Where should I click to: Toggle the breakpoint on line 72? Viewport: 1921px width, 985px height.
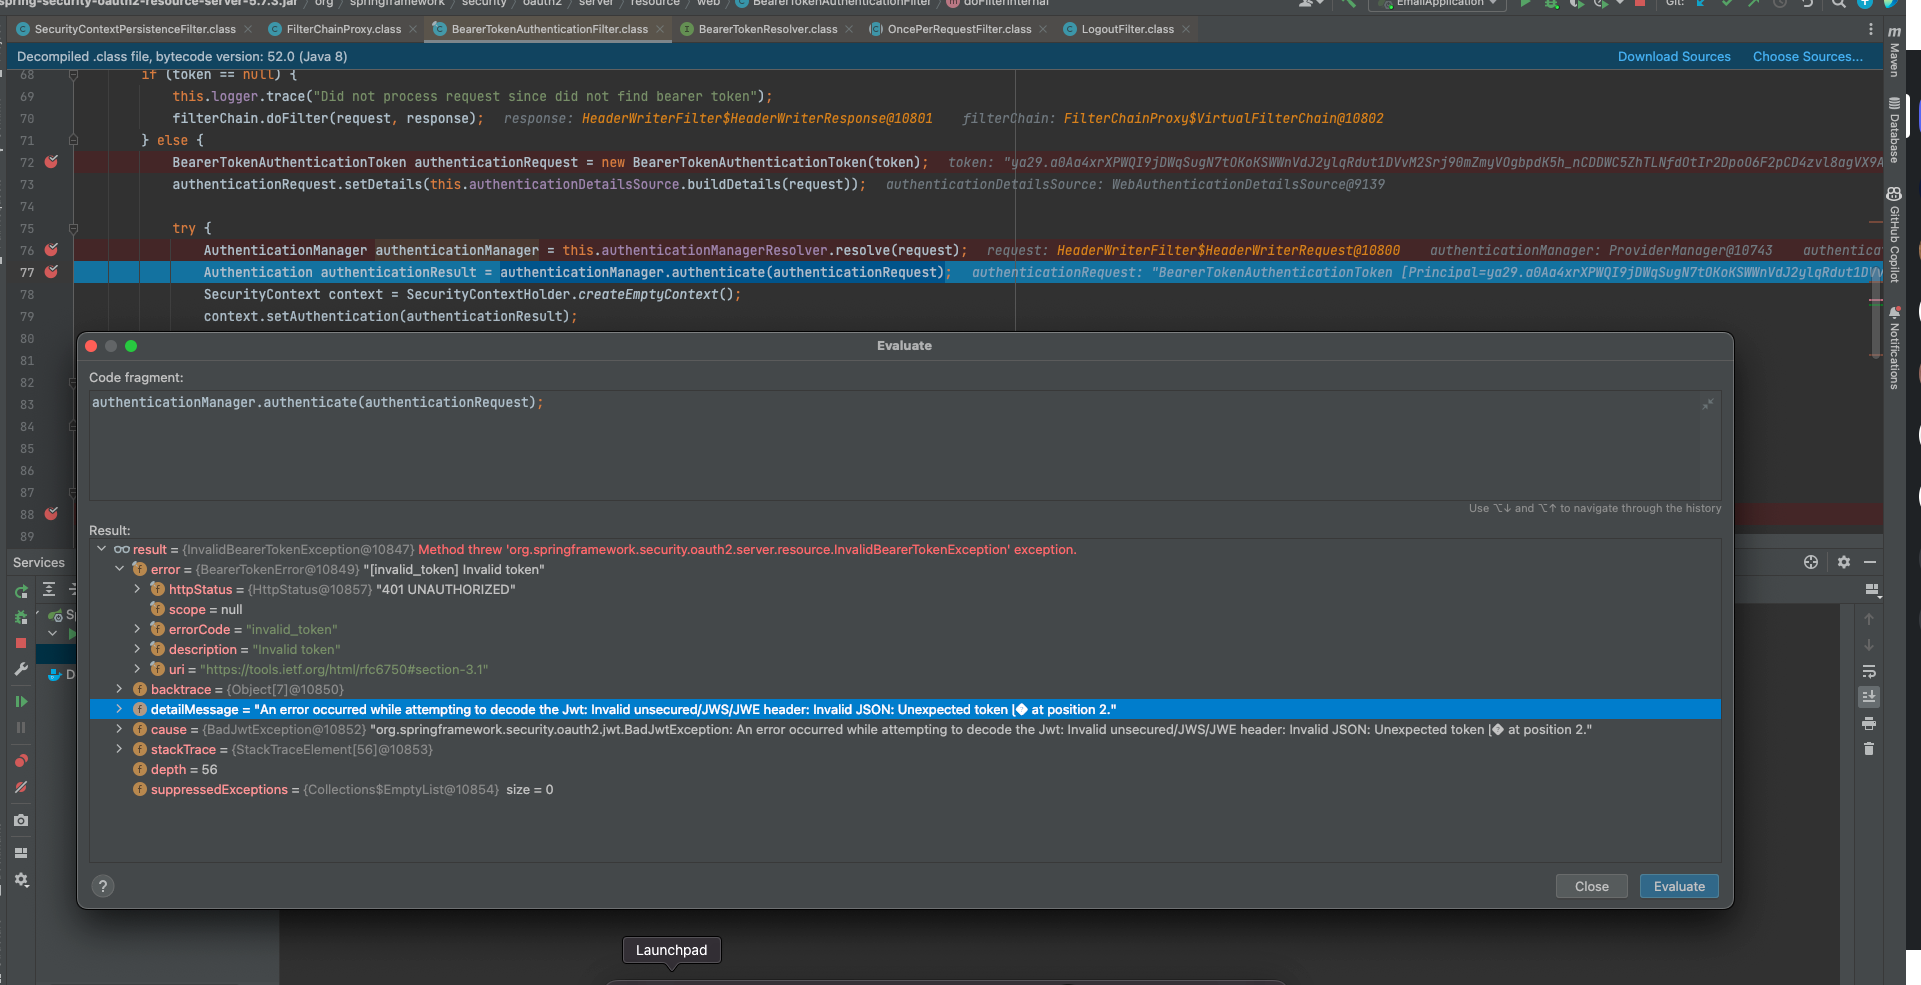coord(51,162)
